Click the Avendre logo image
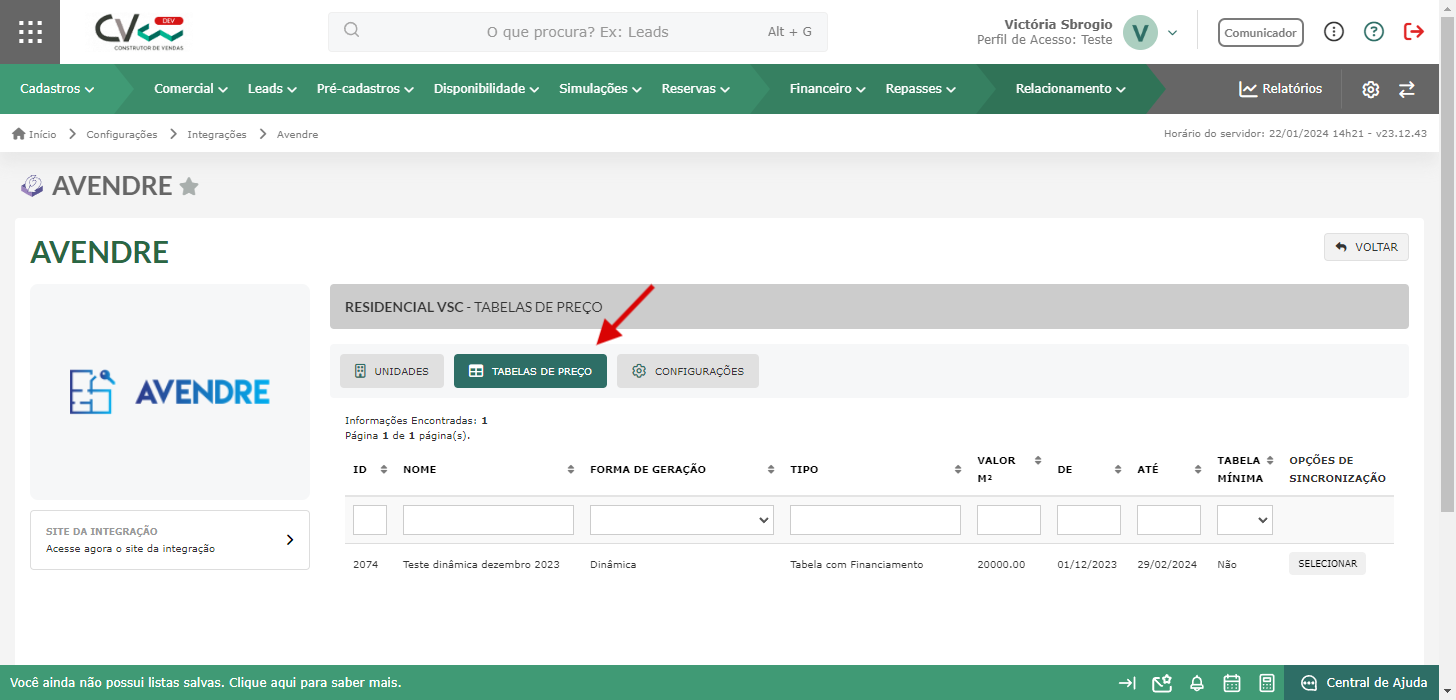 (x=170, y=392)
